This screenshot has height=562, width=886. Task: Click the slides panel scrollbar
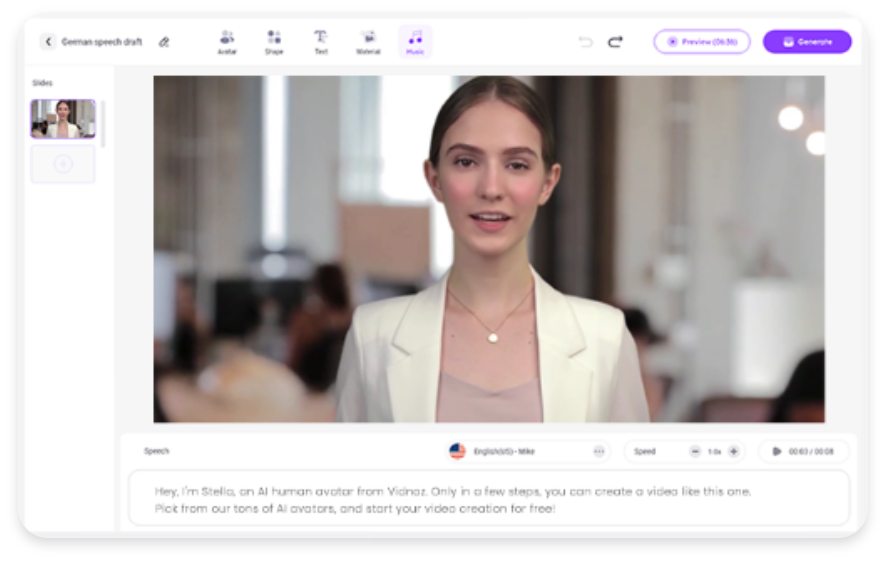pos(103,122)
